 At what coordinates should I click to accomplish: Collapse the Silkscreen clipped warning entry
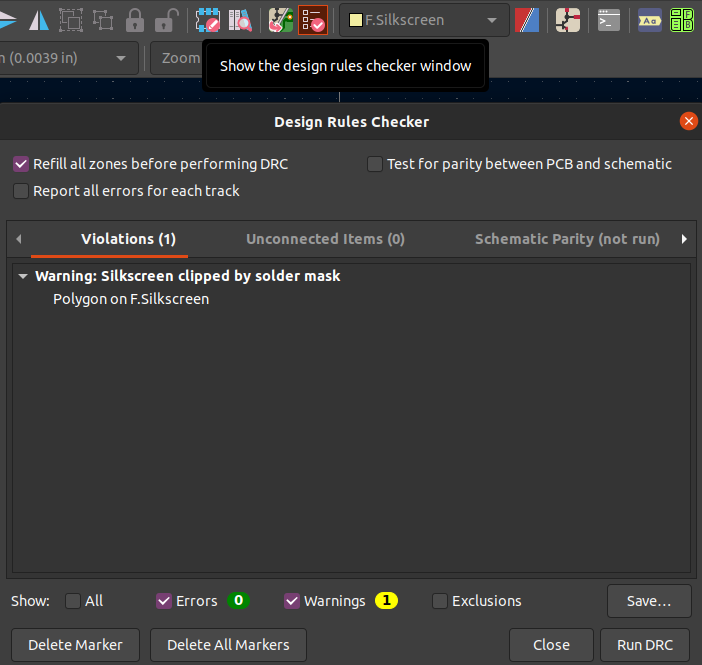click(x=23, y=276)
